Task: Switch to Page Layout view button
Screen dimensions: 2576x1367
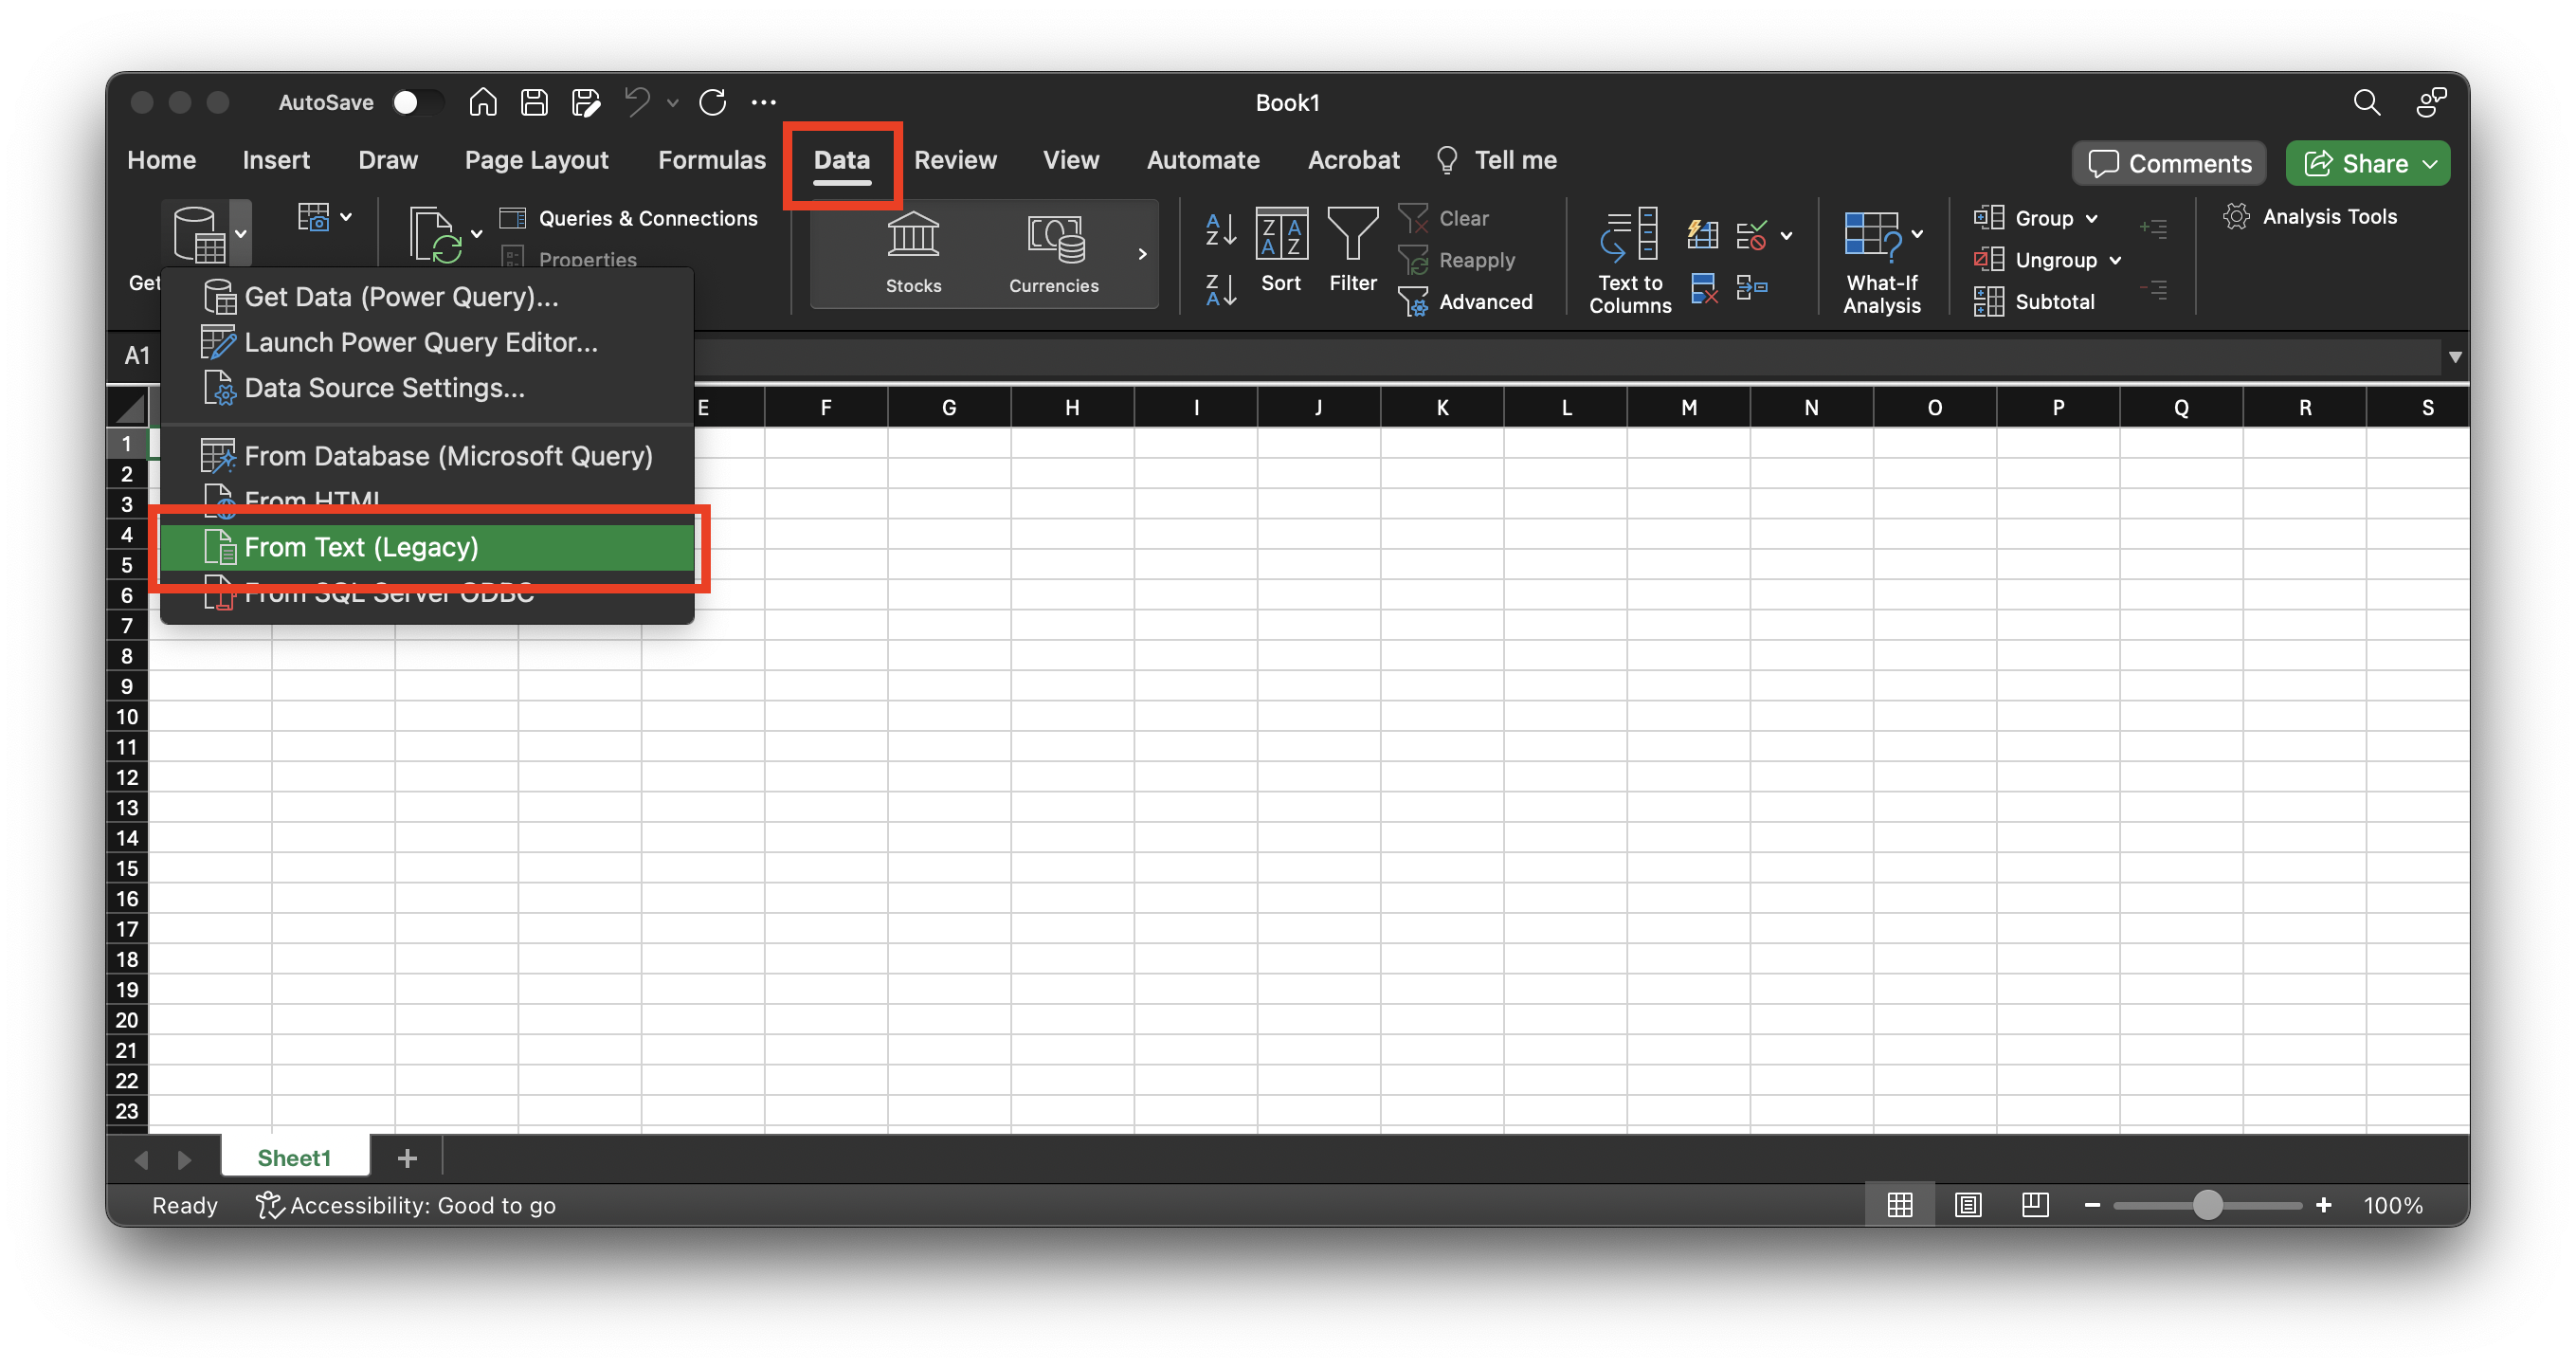Action: click(1968, 1205)
